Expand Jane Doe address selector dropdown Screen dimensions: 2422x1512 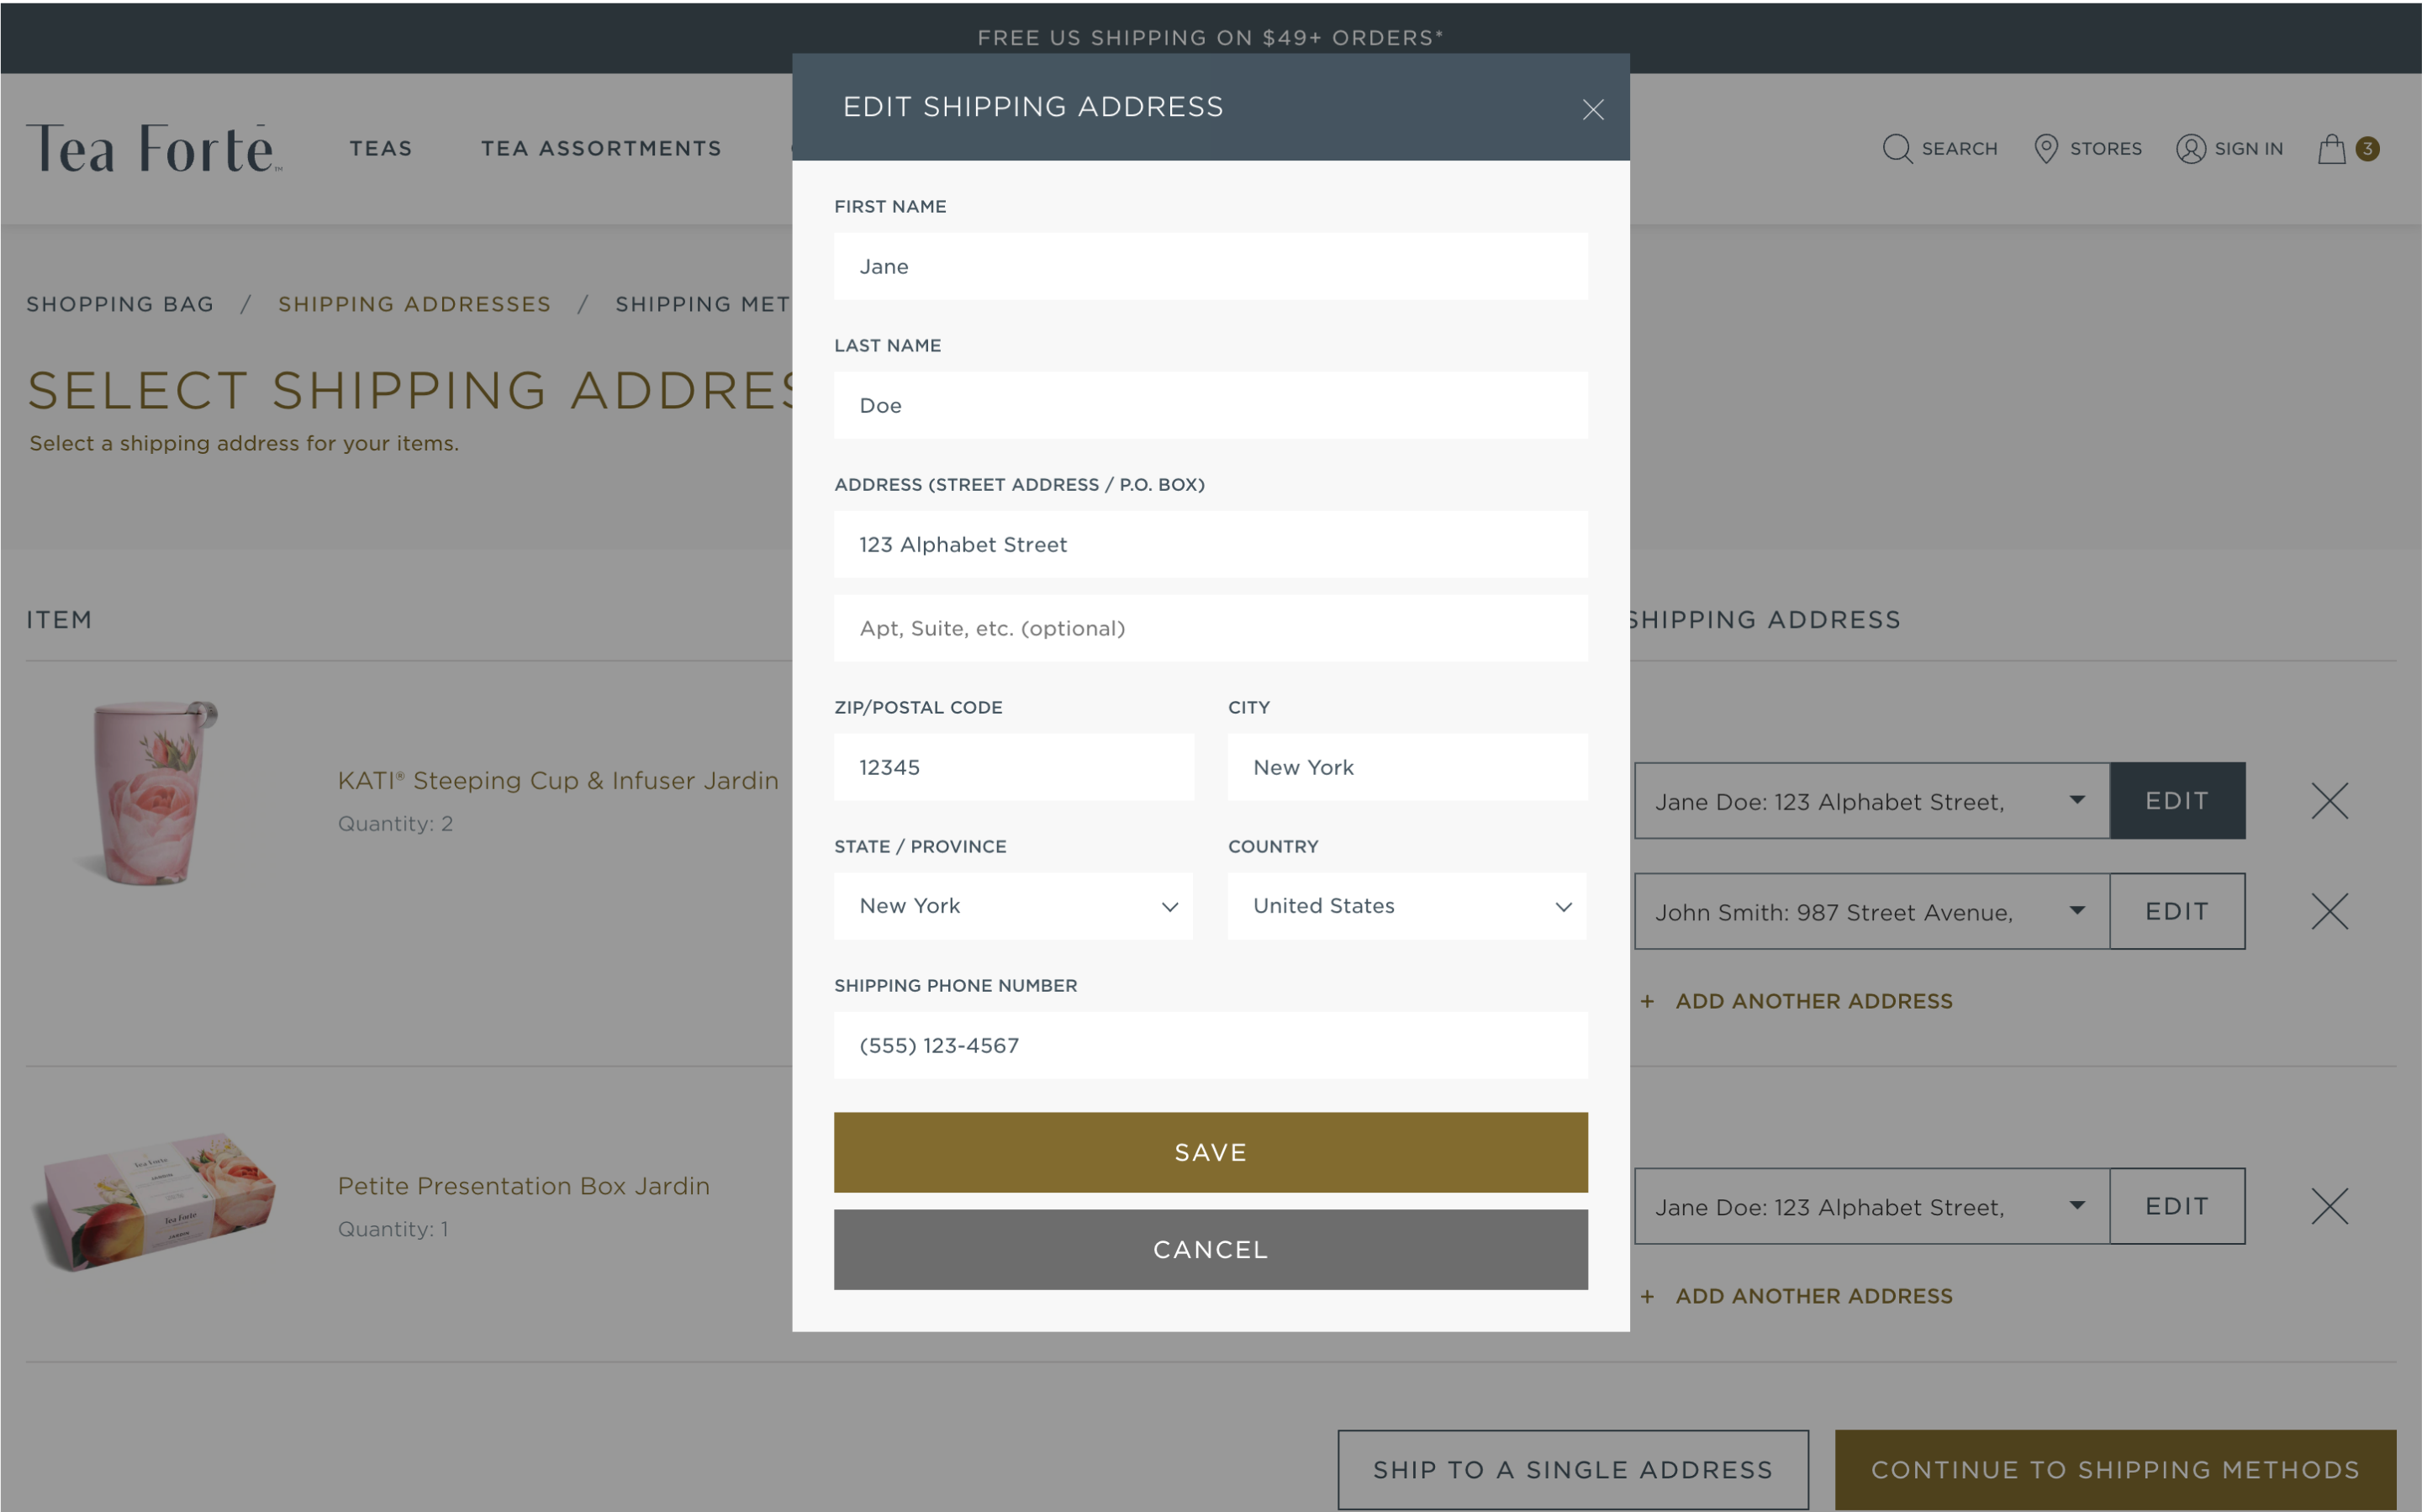[2077, 799]
